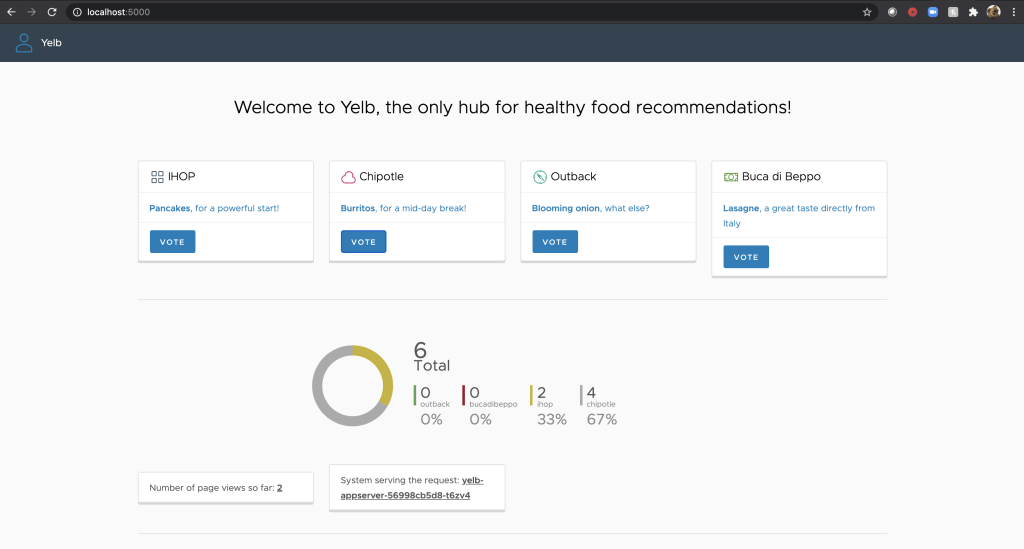Image resolution: width=1024 pixels, height=549 pixels.
Task: Vote for Chipotle
Action: click(x=363, y=242)
